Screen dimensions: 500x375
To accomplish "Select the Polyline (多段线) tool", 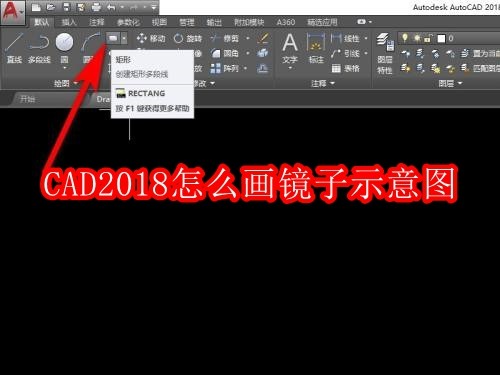I will click(39, 48).
